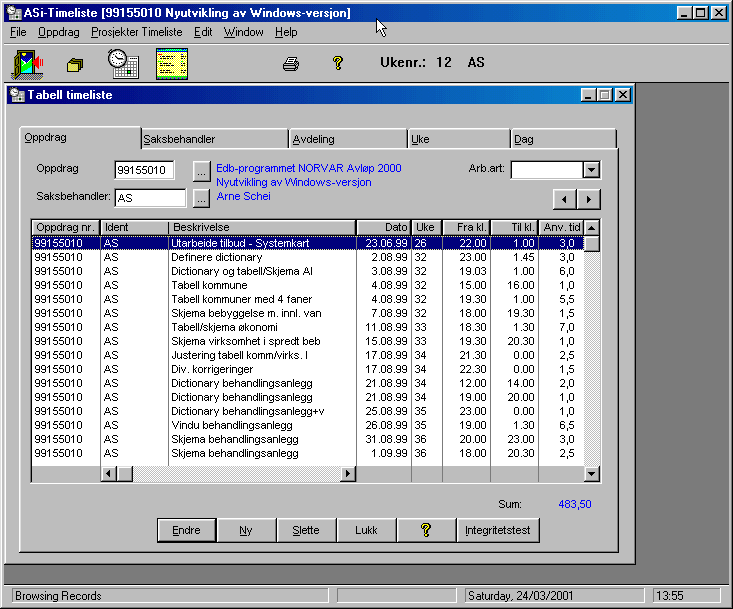Go to next record with right arrow

[589, 198]
